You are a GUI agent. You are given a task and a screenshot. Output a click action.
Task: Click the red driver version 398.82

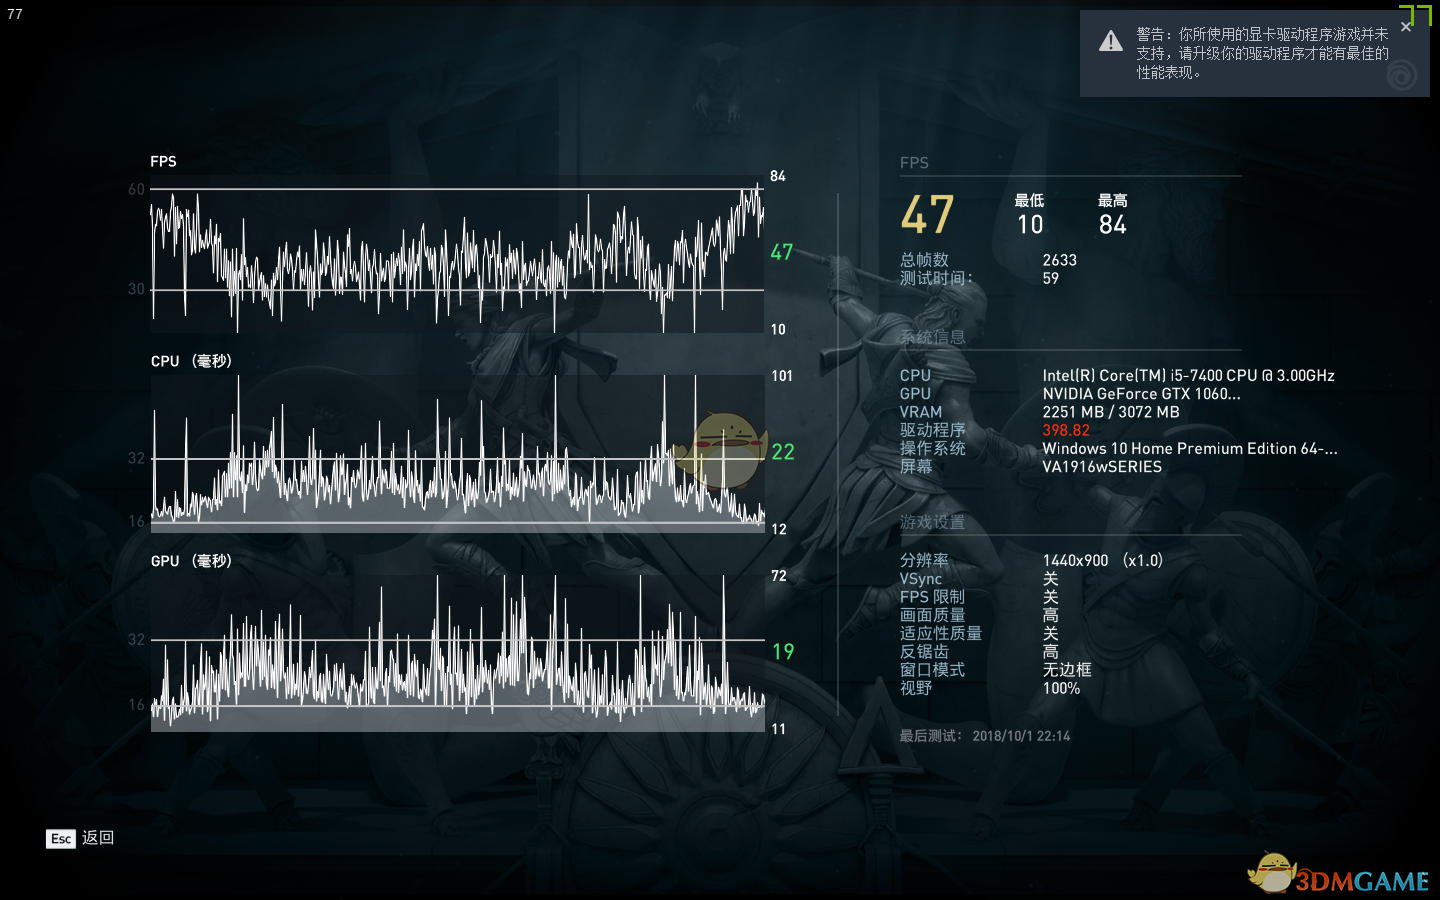point(1066,430)
